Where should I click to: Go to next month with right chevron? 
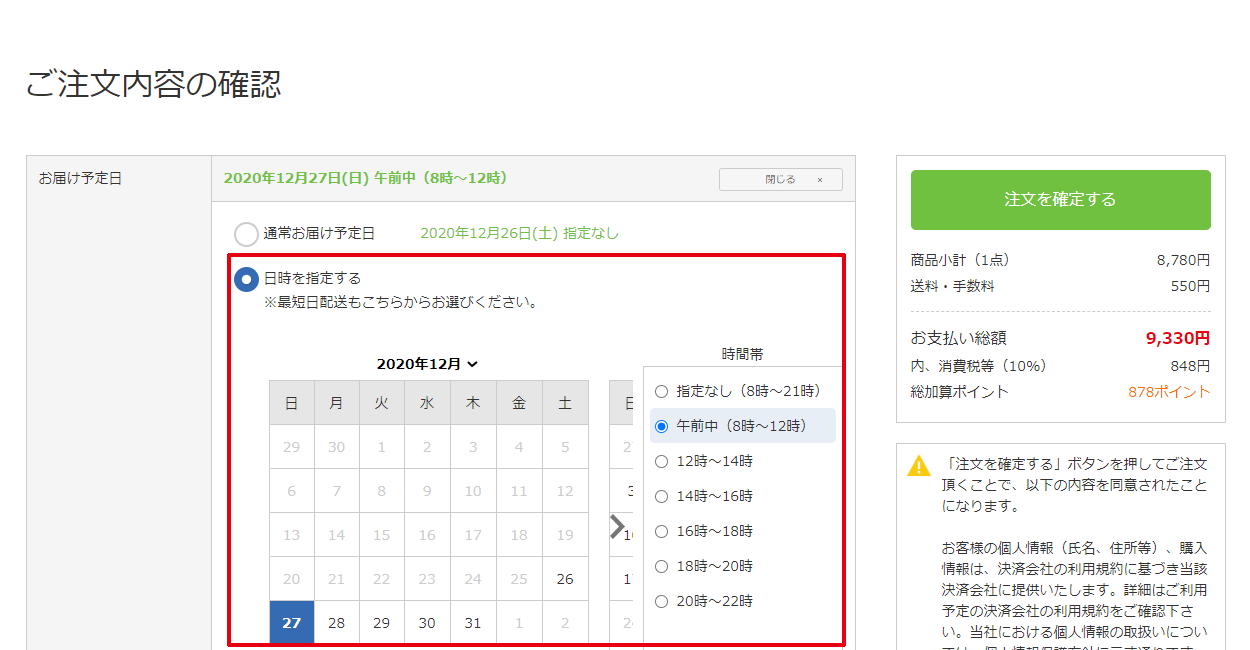[x=618, y=527]
